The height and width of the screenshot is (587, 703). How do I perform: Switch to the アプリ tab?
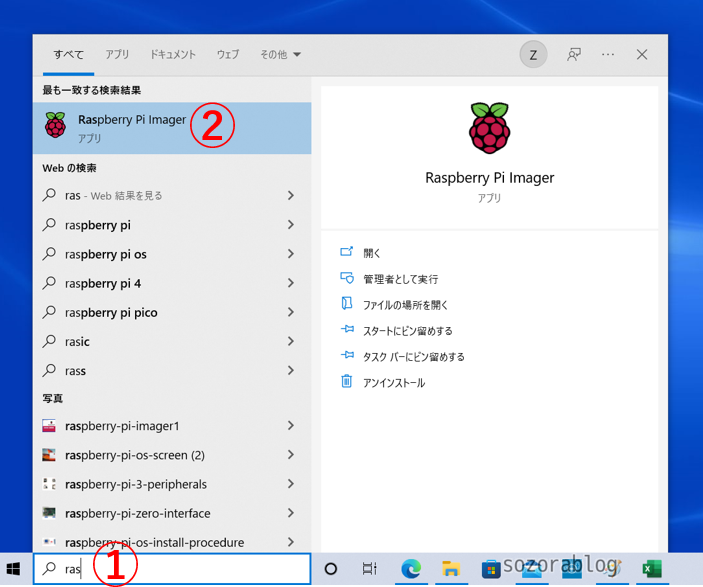[x=117, y=55]
